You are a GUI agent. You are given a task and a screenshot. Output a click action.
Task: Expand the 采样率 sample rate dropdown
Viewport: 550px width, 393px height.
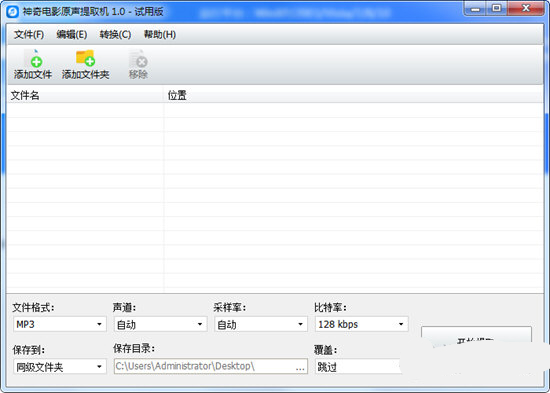[261, 324]
